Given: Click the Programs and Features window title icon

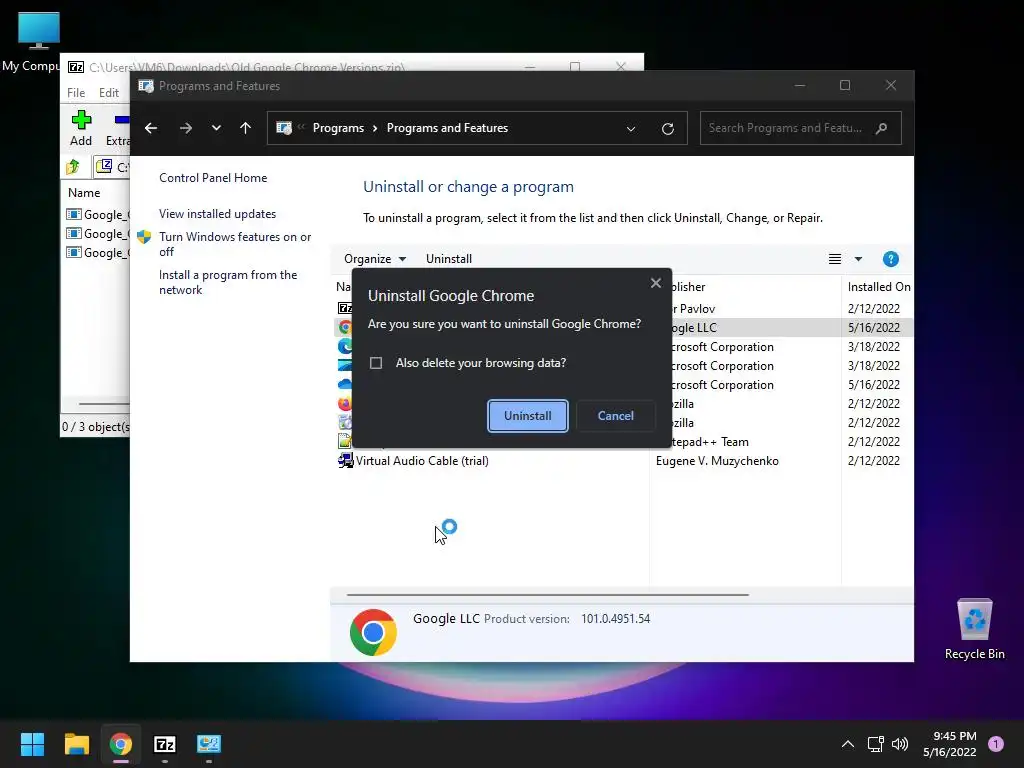Looking at the screenshot, I should [146, 86].
